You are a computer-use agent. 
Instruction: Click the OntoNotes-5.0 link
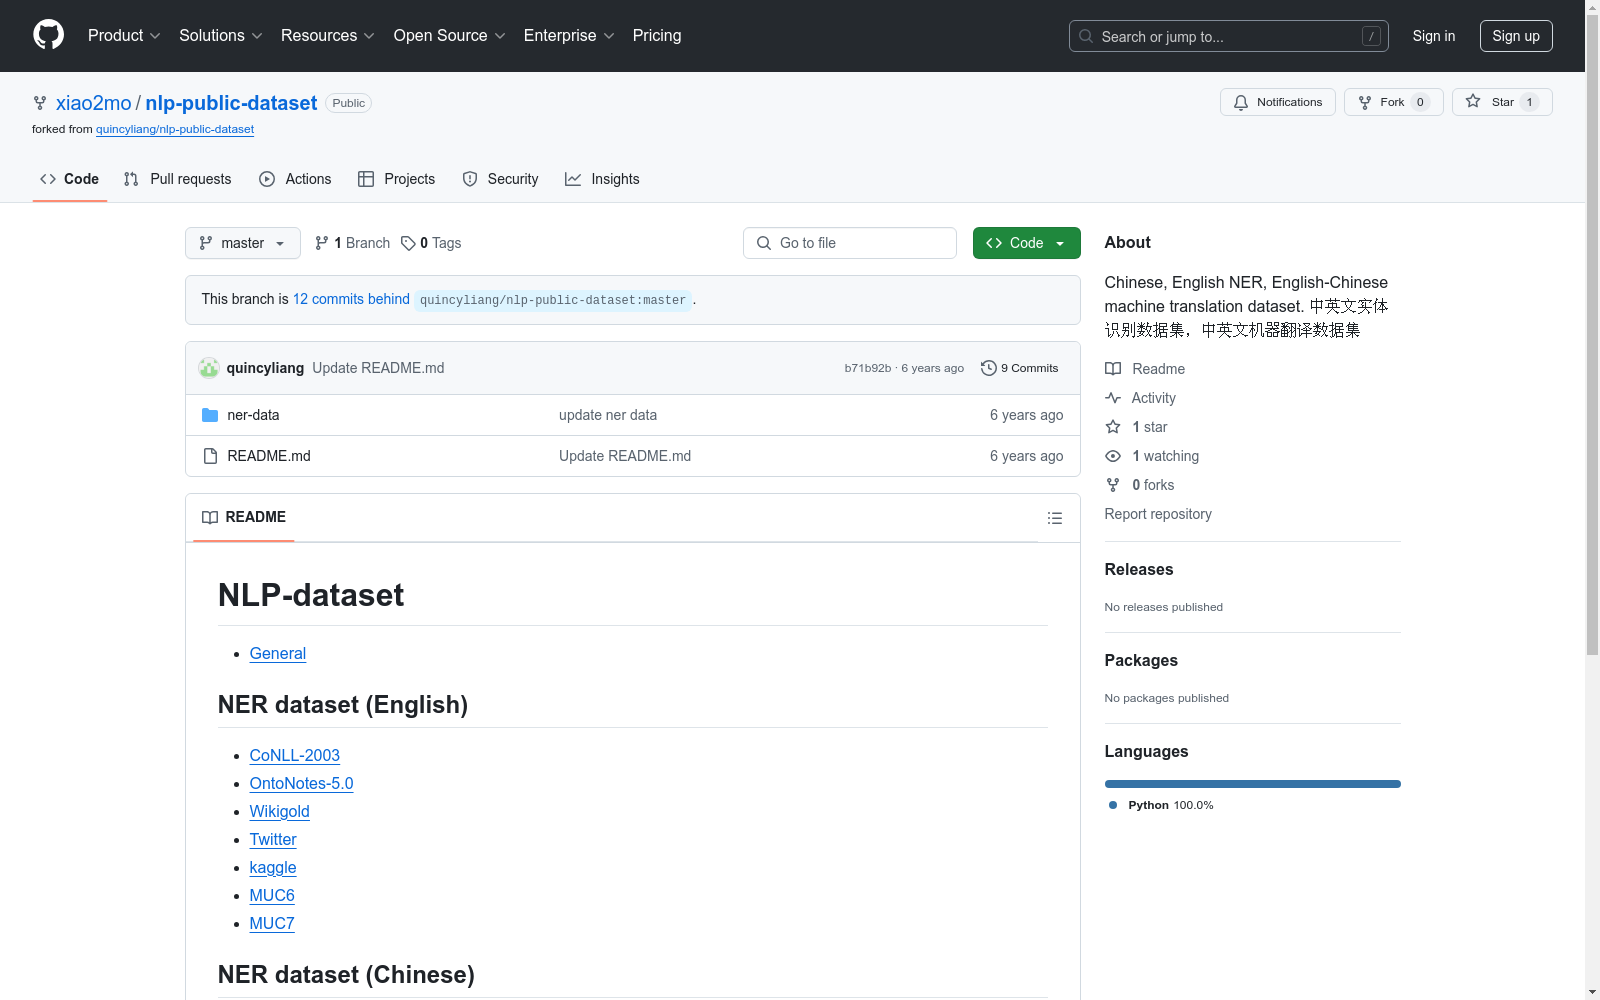coord(302,783)
